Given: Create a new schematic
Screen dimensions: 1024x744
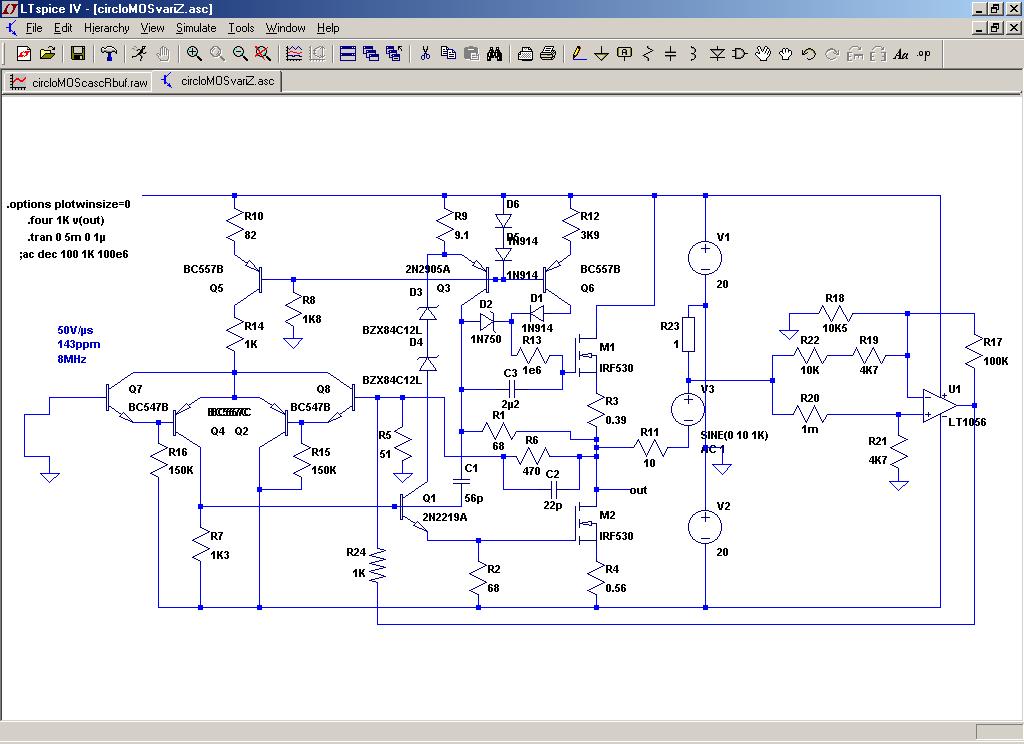Looking at the screenshot, I should point(24,54).
